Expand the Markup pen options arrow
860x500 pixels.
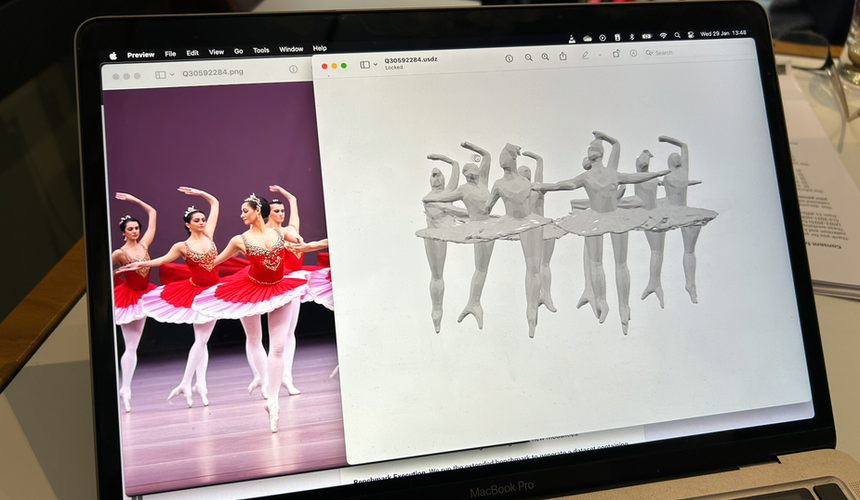click(x=599, y=55)
